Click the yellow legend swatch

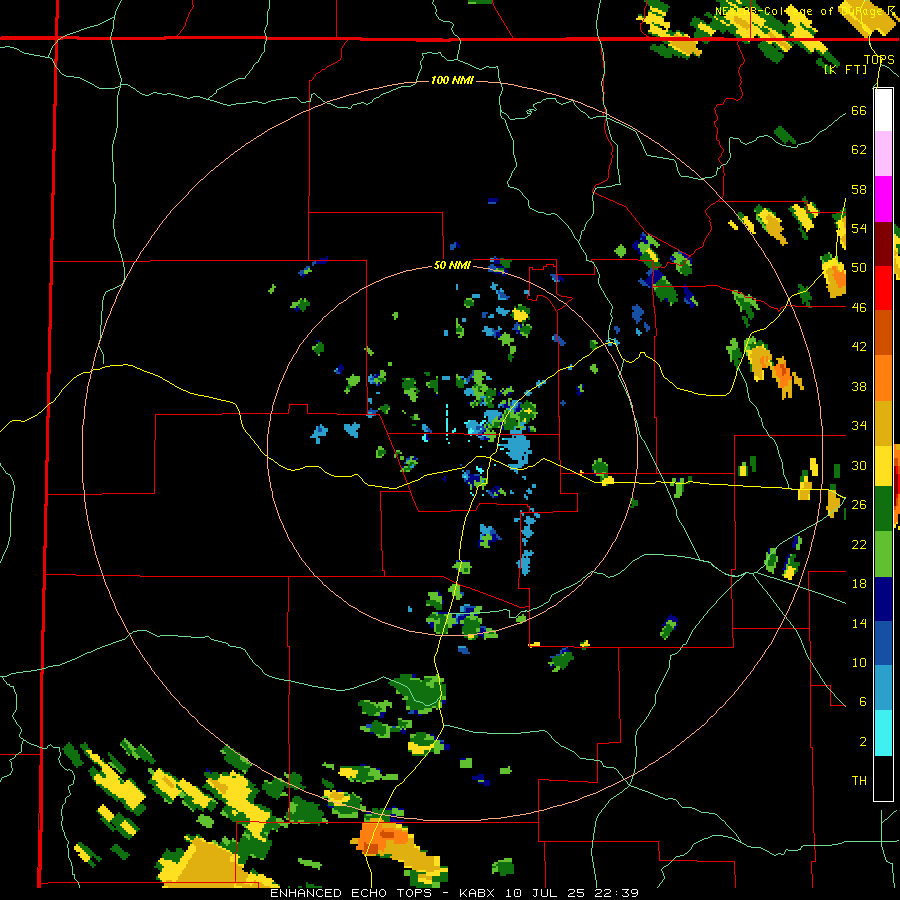coord(883,465)
